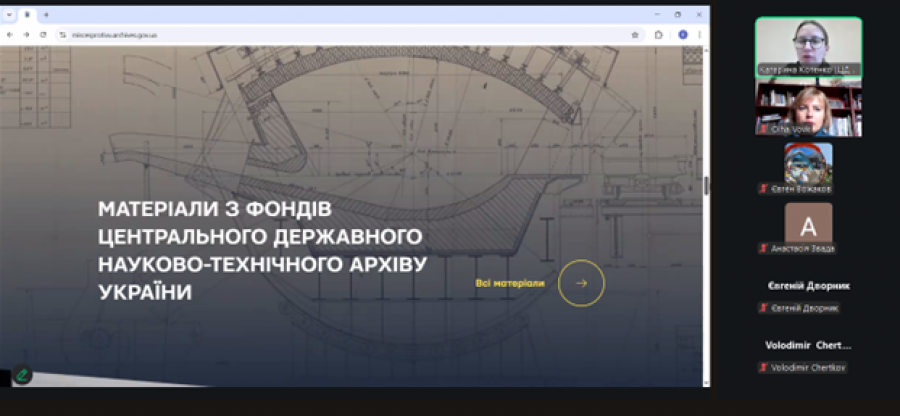900x416 pixels.
Task: Select the currently open browser tab
Action: point(27,15)
